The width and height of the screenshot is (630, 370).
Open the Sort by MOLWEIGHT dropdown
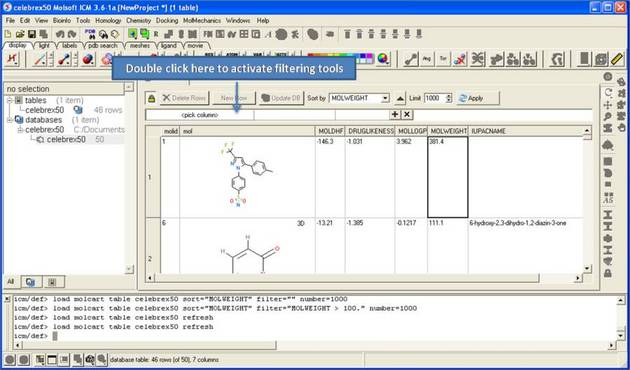359,98
